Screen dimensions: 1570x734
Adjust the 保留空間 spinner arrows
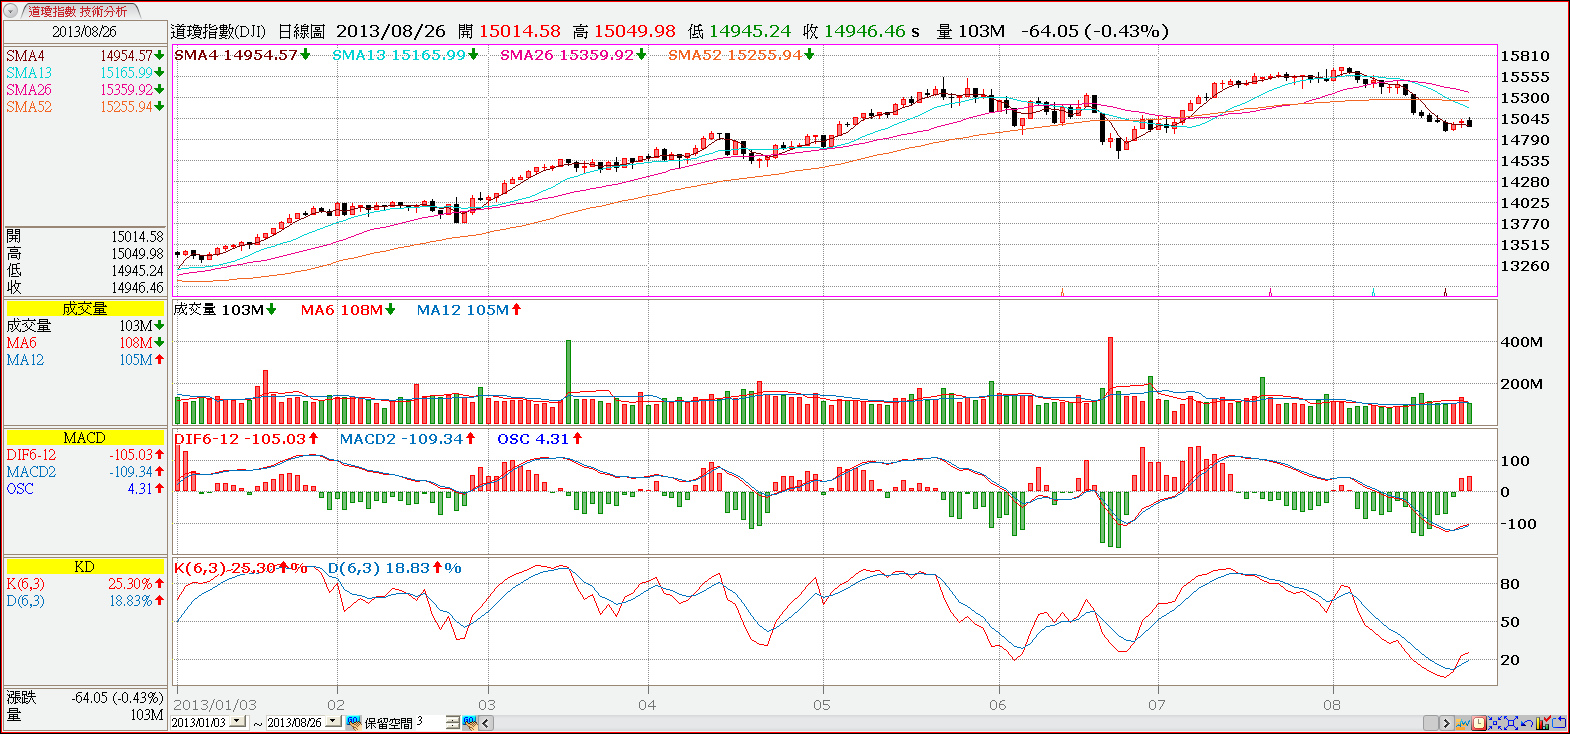click(452, 722)
